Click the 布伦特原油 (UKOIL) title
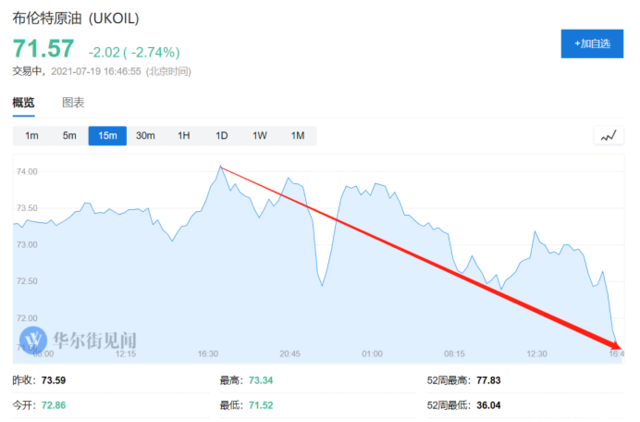 76,18
